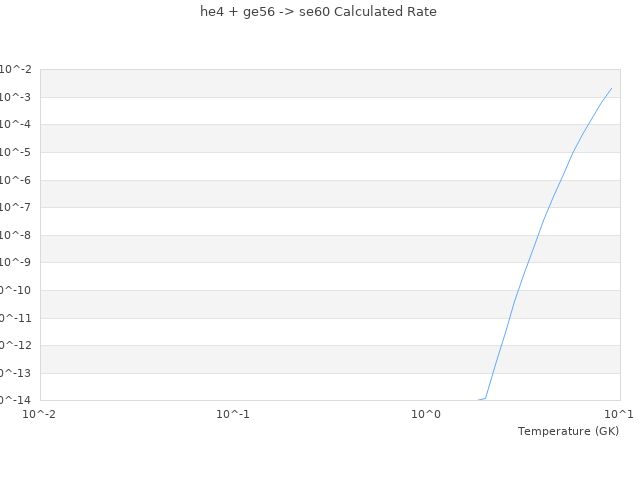Click the 'Temperature (GK)' axis title
This screenshot has width=640, height=480.
pos(568,431)
